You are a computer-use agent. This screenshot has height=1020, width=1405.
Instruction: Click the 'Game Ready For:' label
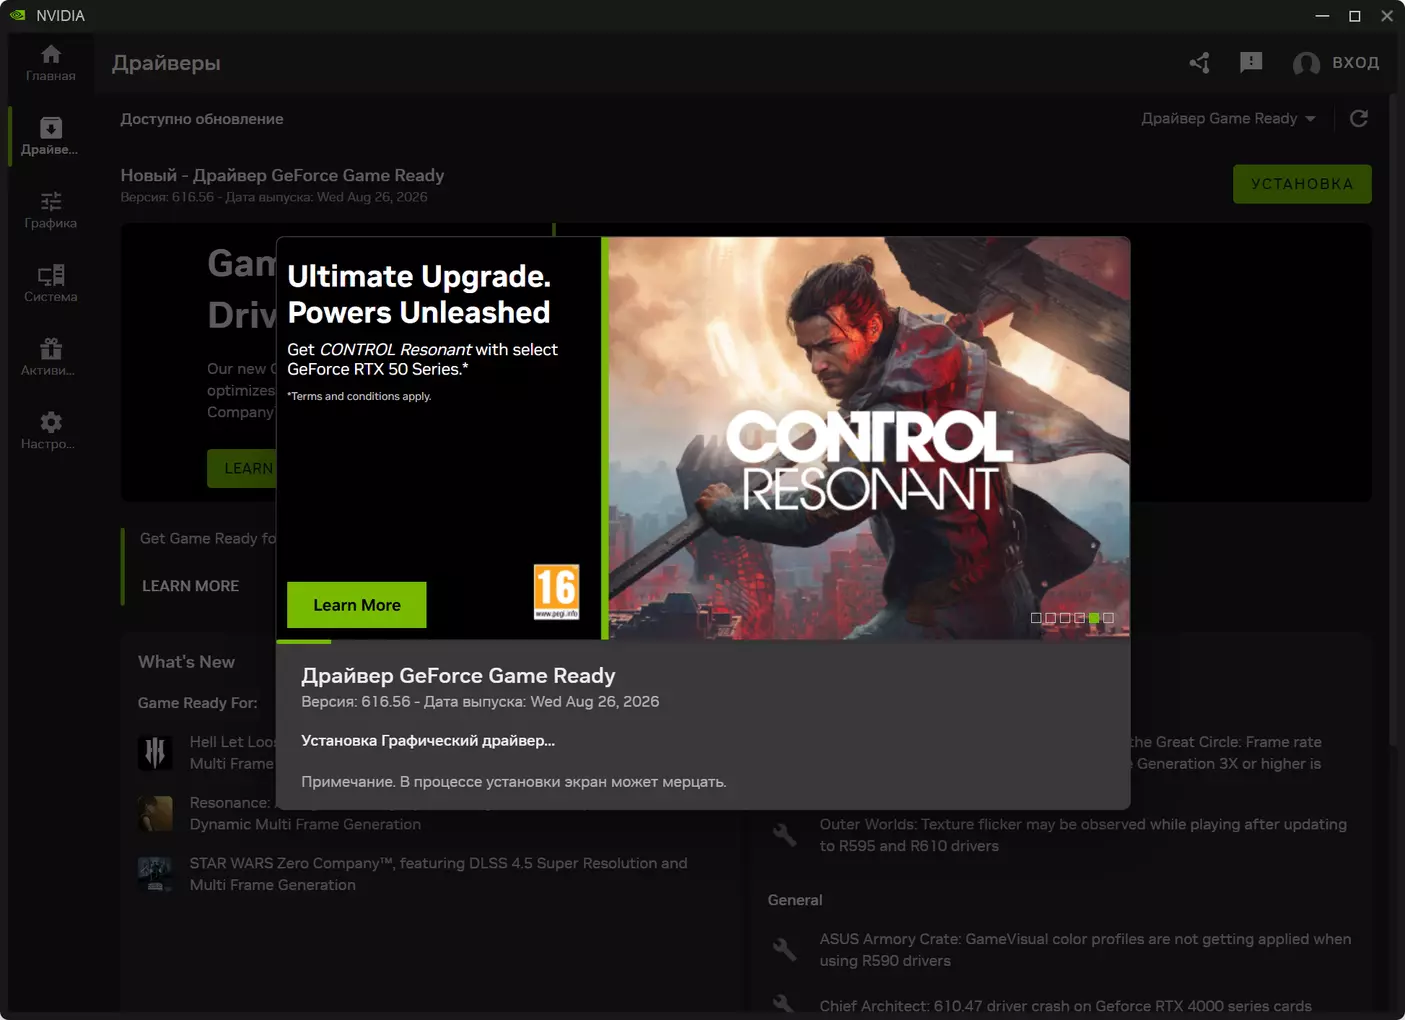[197, 703]
